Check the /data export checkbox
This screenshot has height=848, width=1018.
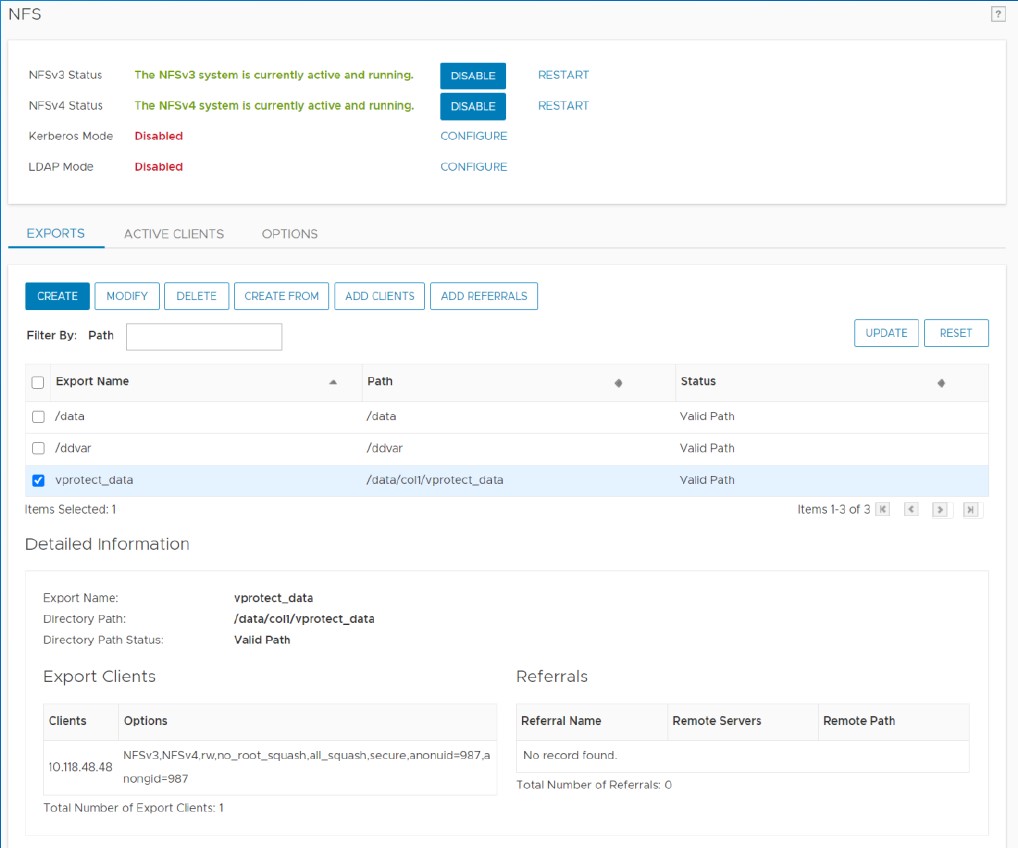38,417
